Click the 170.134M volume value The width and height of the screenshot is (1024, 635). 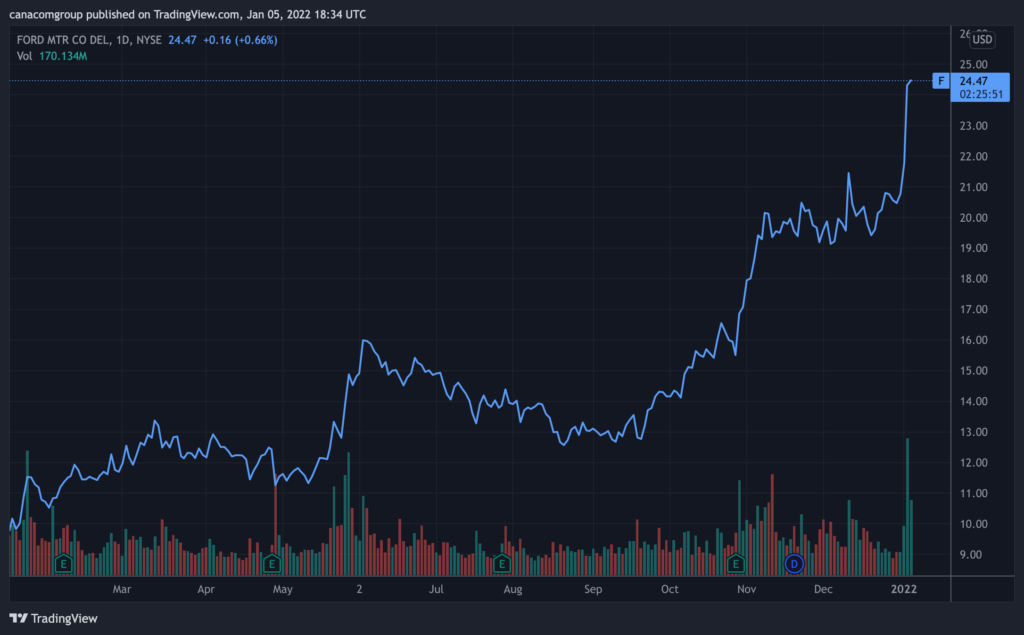(63, 56)
